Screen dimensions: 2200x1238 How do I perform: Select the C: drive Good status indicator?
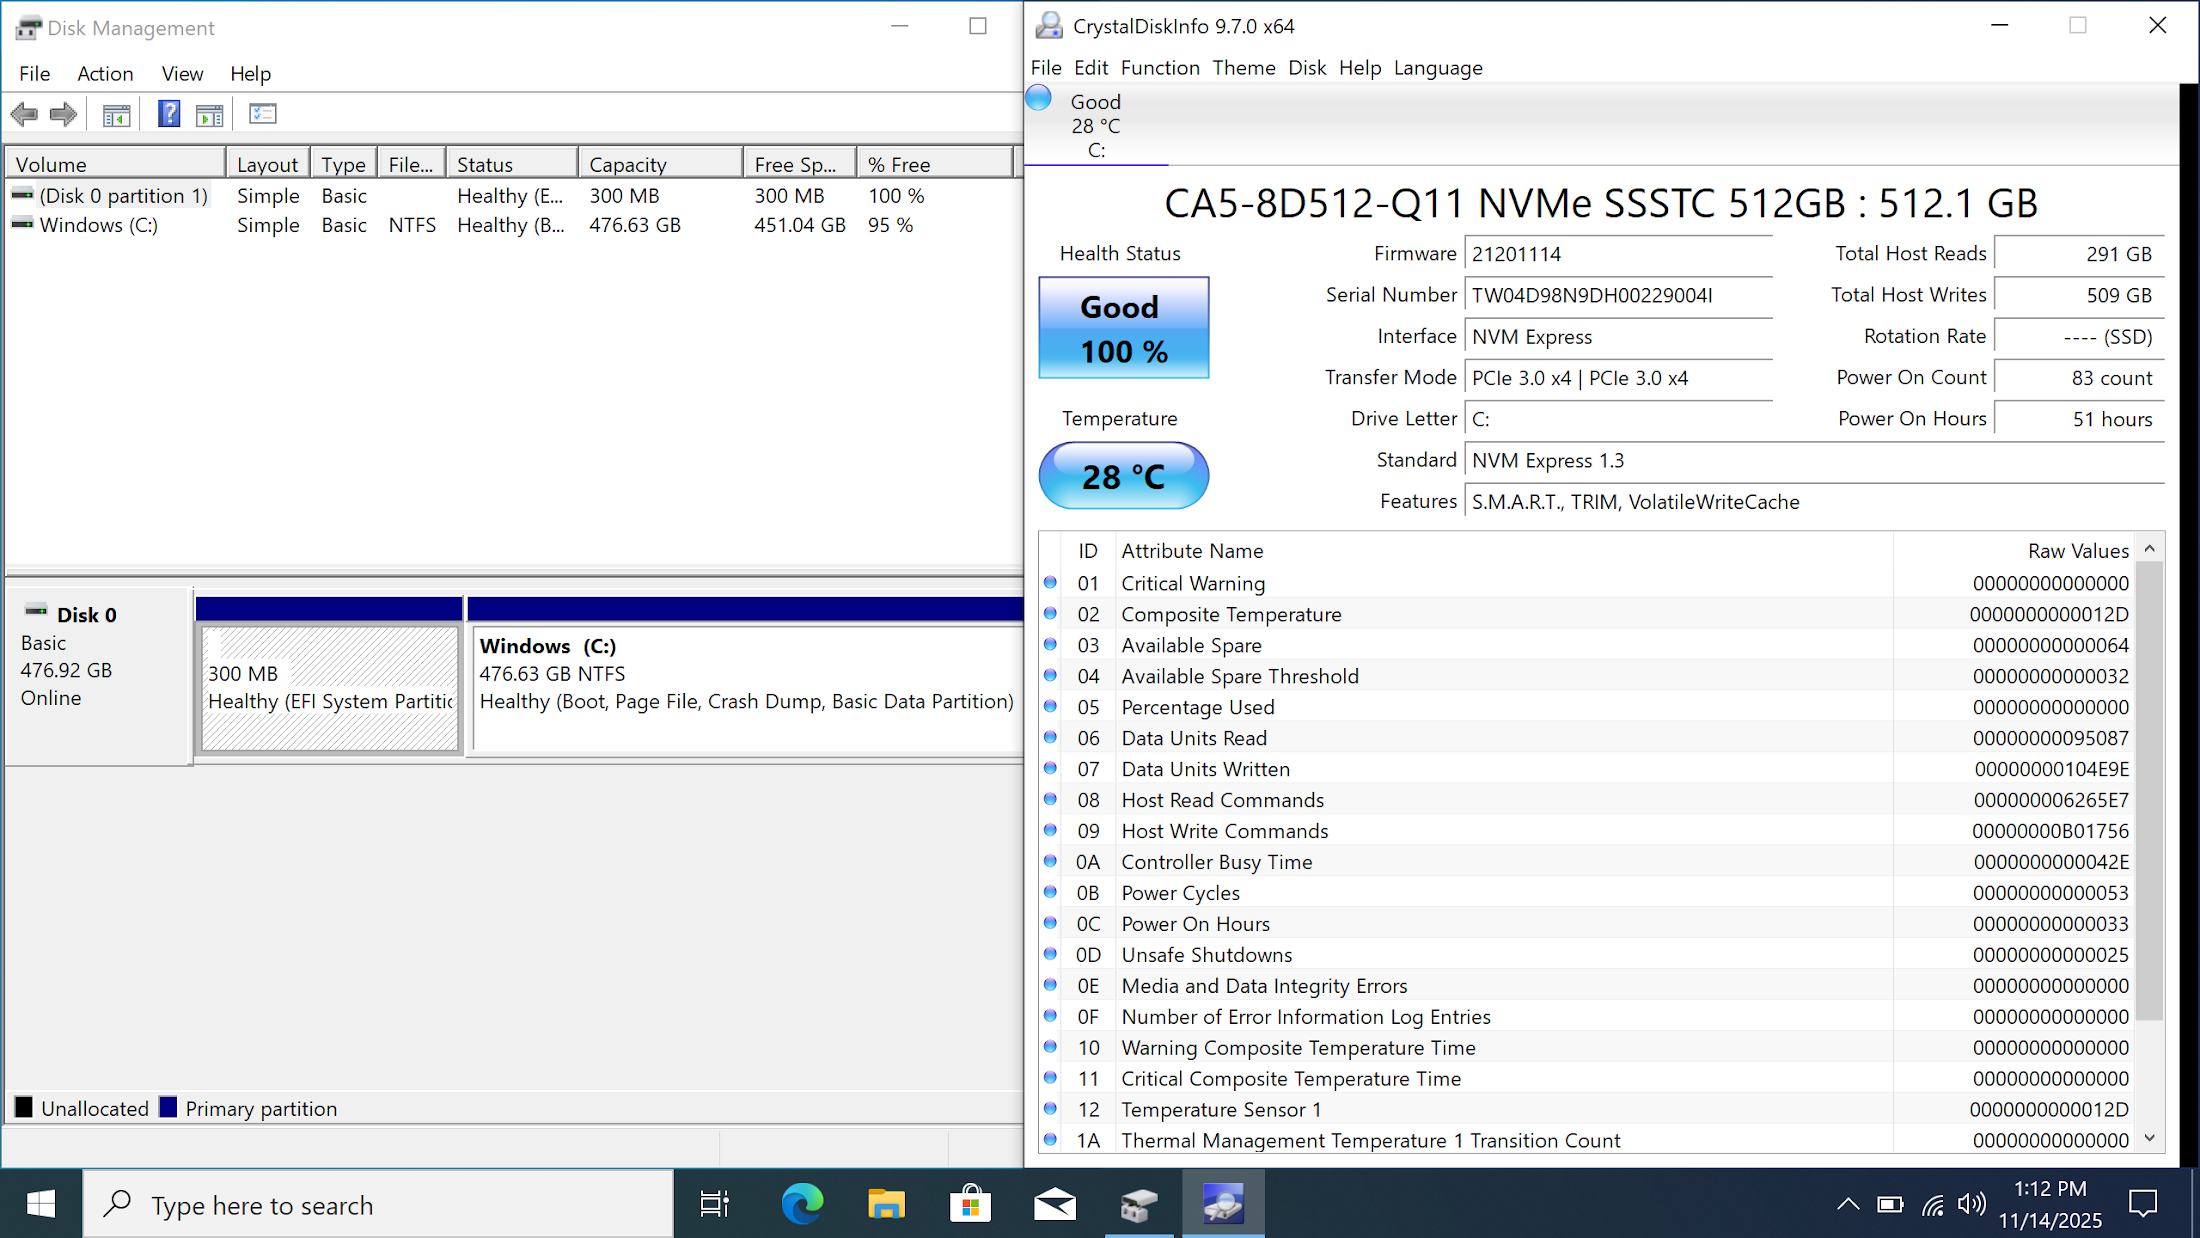tap(1095, 125)
